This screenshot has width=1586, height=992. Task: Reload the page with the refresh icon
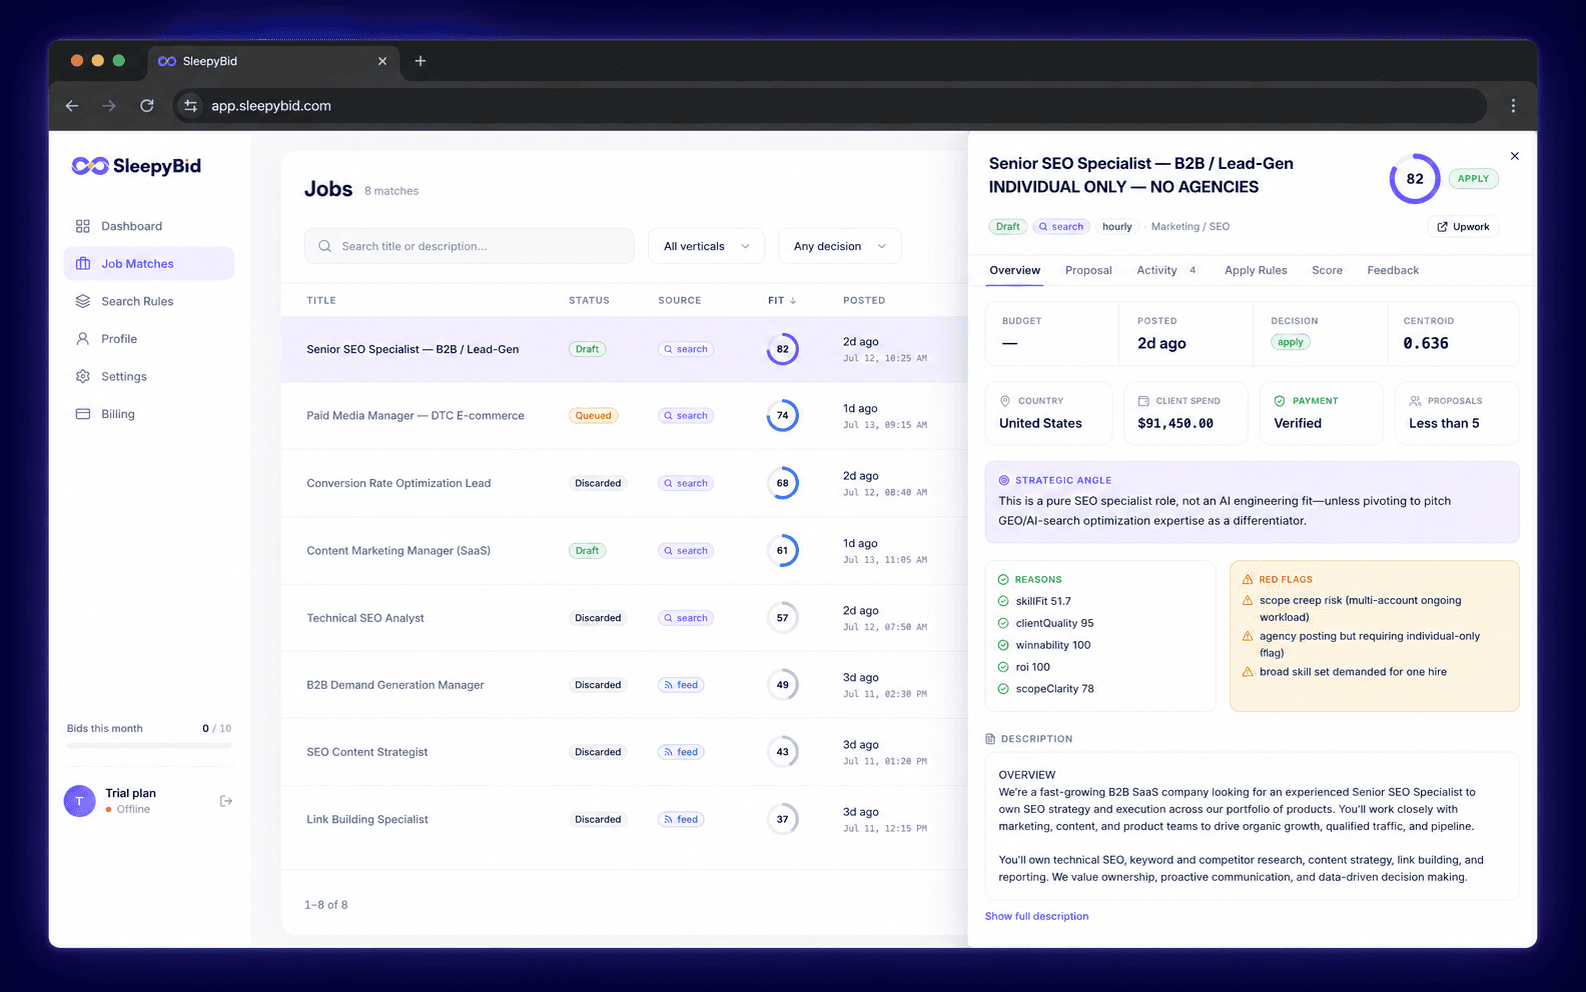click(147, 106)
